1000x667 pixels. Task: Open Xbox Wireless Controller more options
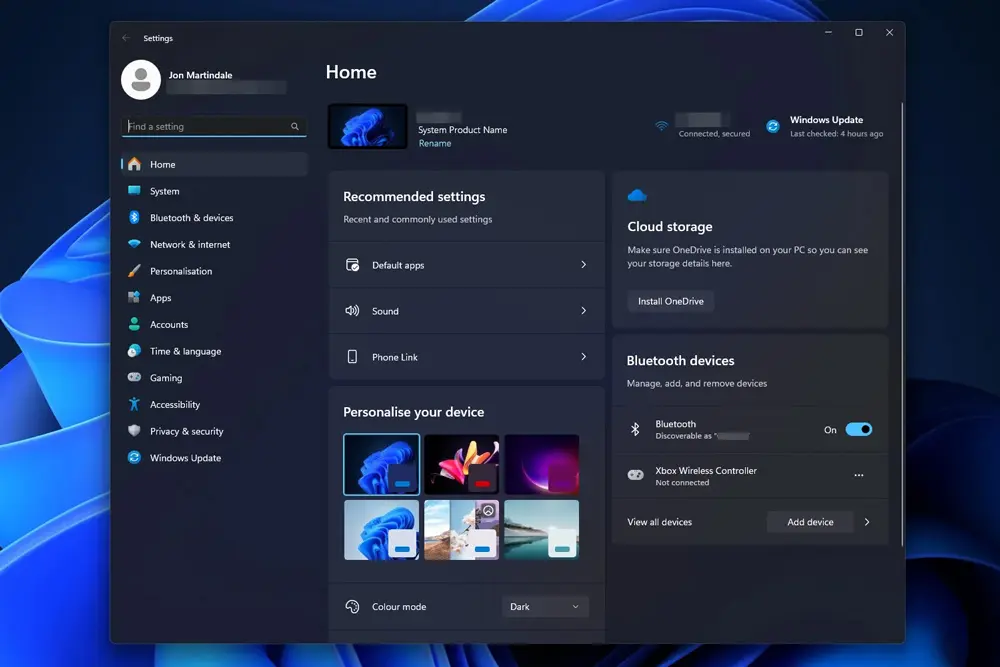click(x=859, y=475)
